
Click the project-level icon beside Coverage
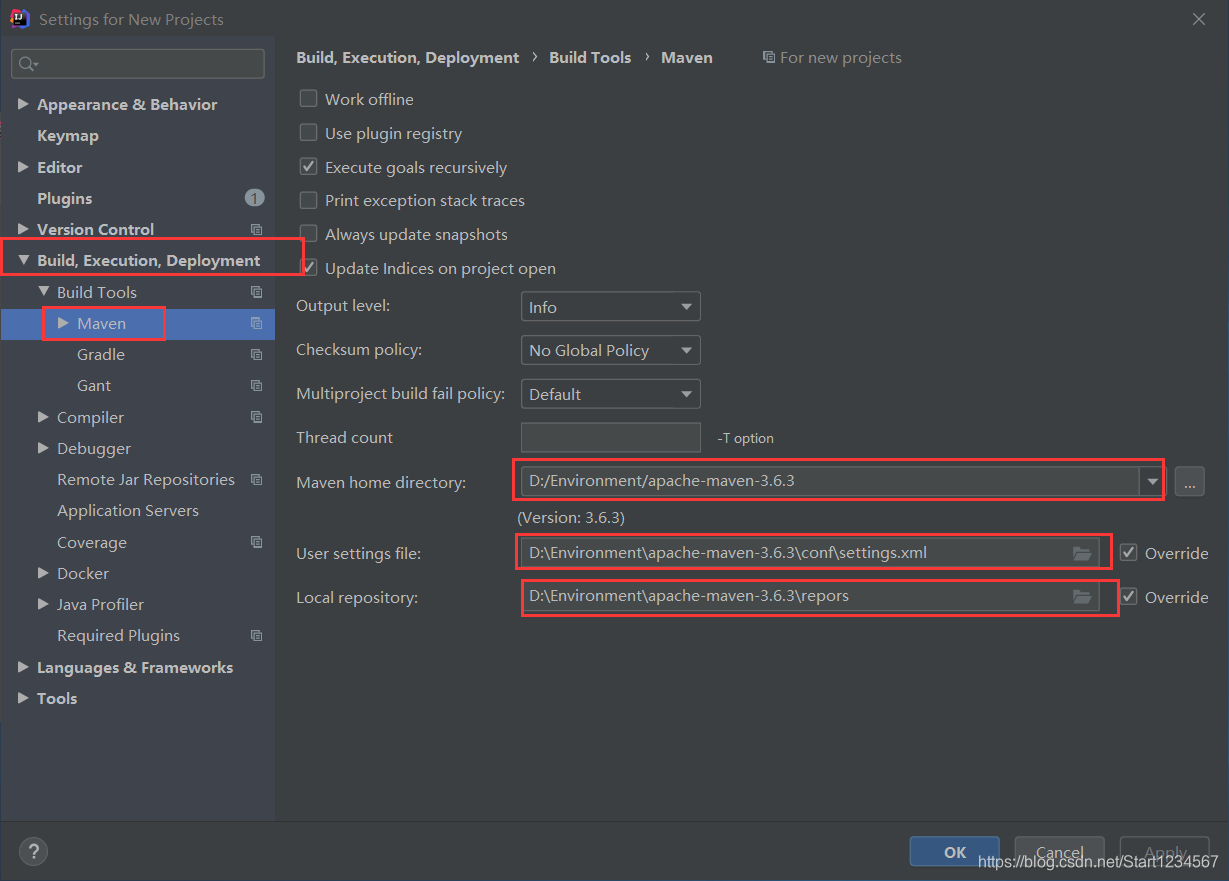(x=256, y=542)
